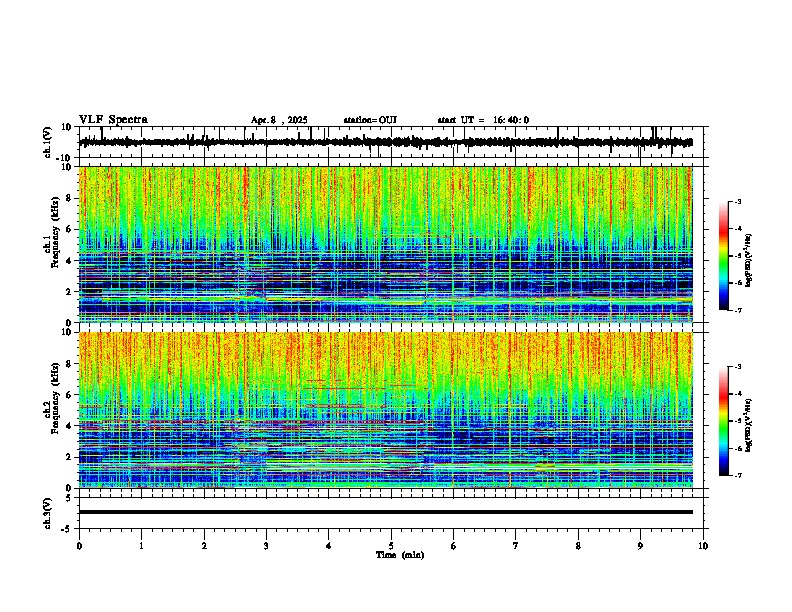
Task: Click the "4" kHz tick on ch.1 frequency axis
Action: coord(70,261)
